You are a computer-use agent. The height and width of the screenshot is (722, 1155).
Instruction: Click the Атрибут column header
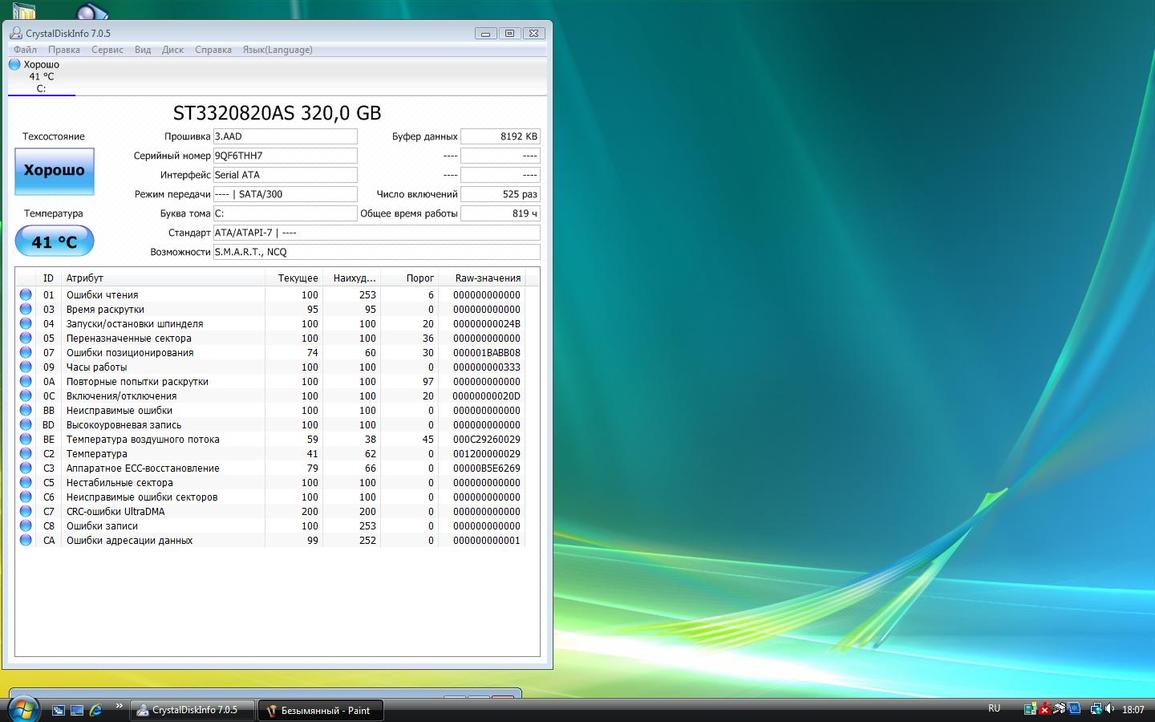[x=163, y=278]
